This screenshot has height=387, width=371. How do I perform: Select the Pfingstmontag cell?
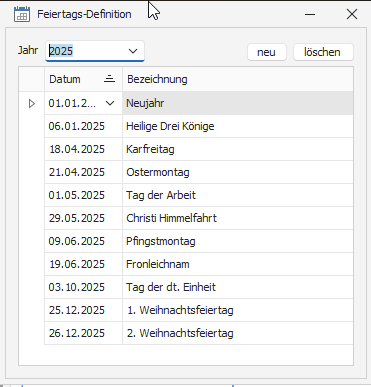pyautogui.click(x=238, y=241)
